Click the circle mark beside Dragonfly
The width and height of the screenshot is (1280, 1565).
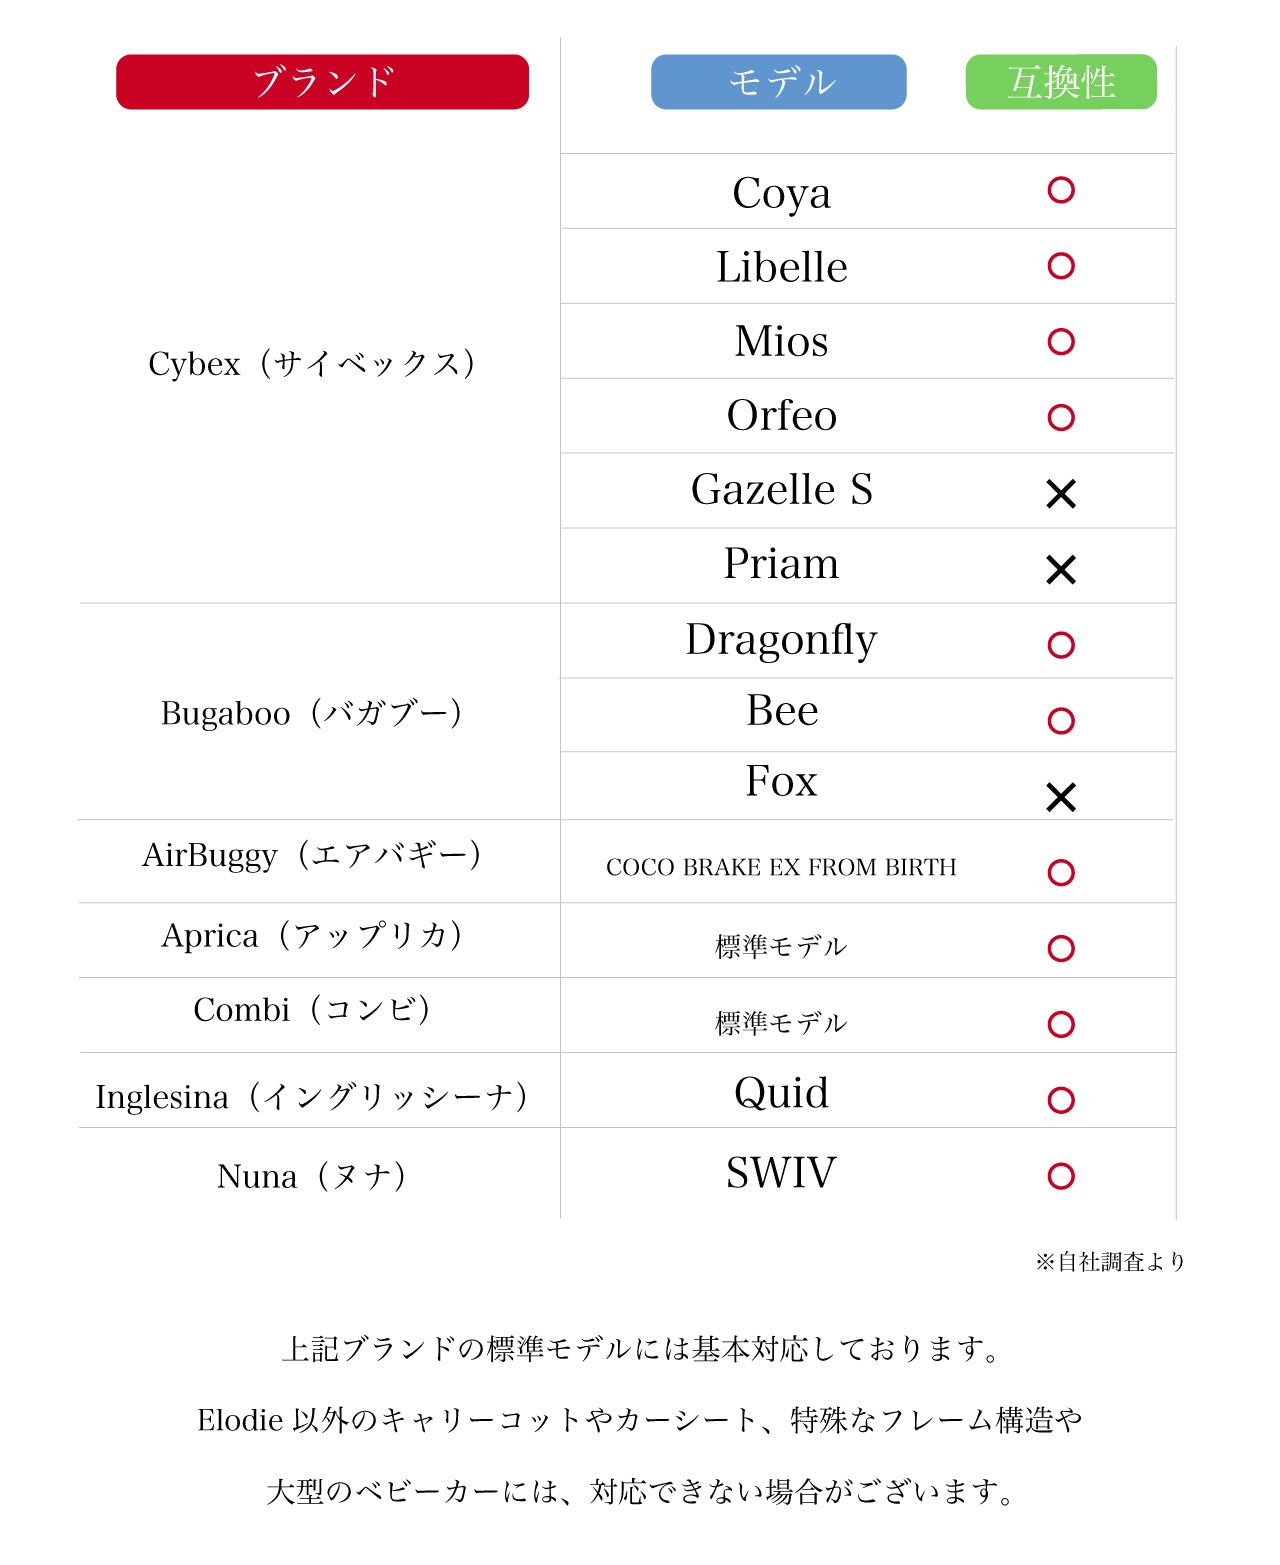(x=1061, y=645)
